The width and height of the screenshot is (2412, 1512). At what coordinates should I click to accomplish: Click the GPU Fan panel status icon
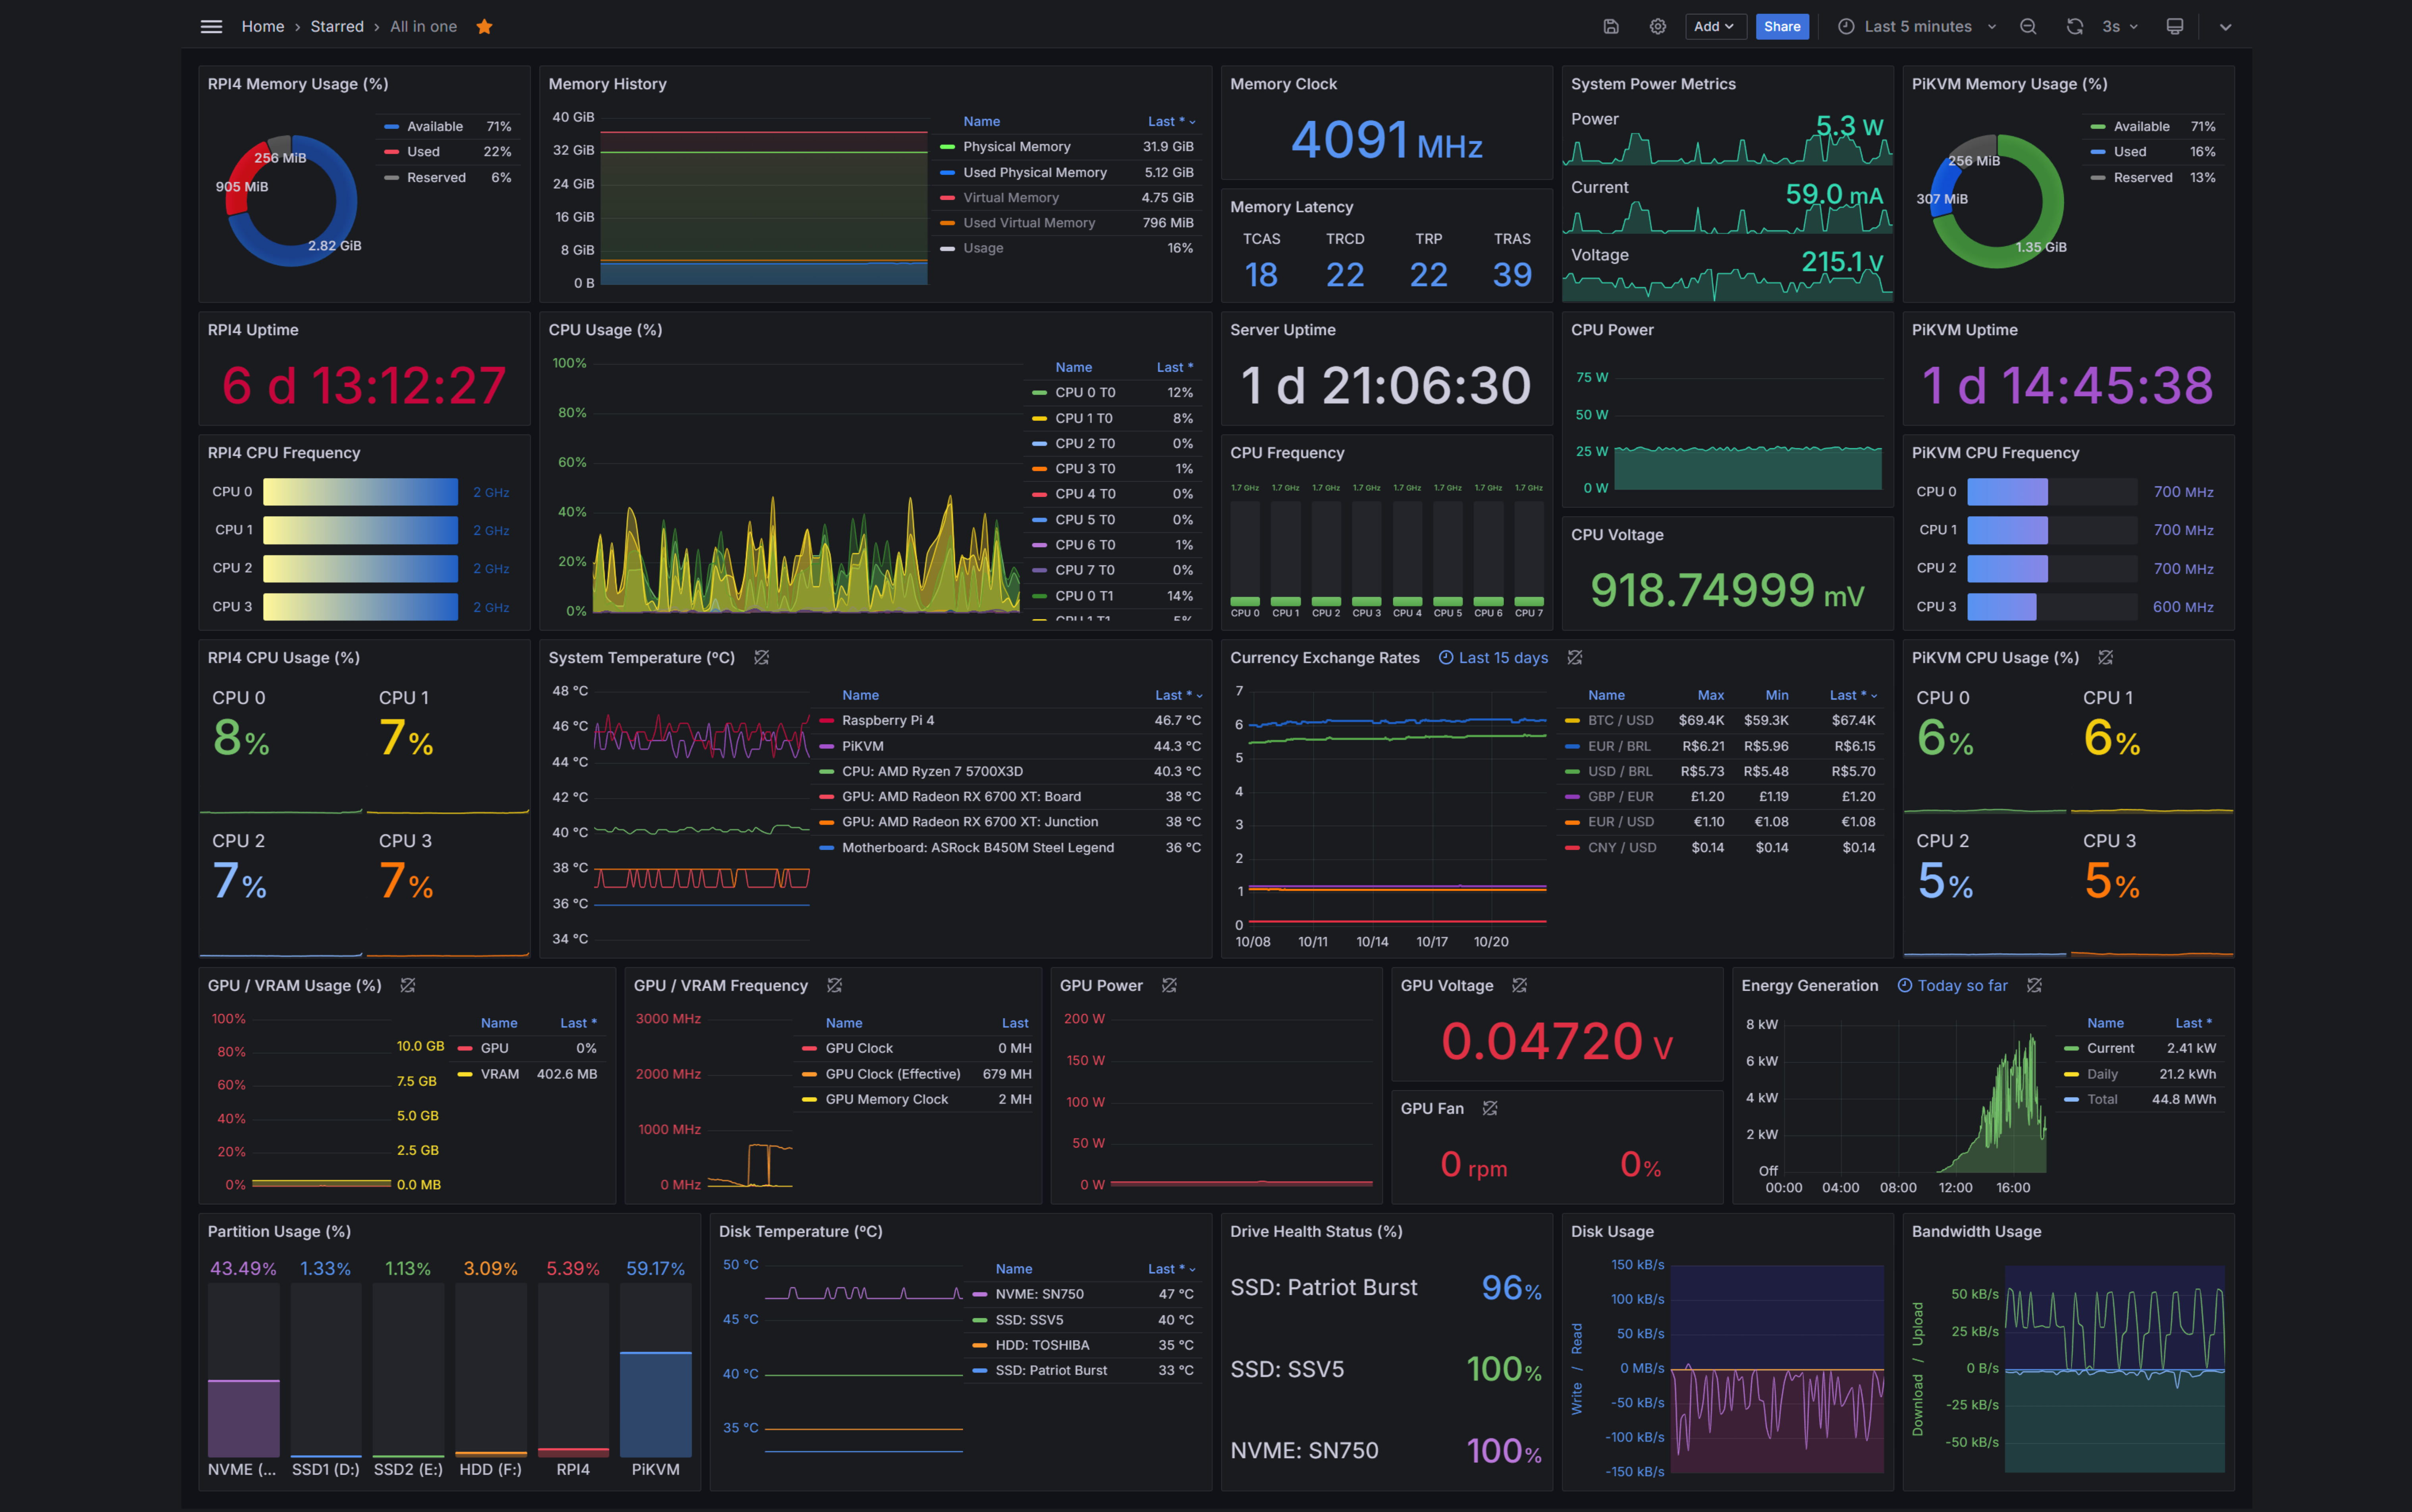pos(1490,1108)
